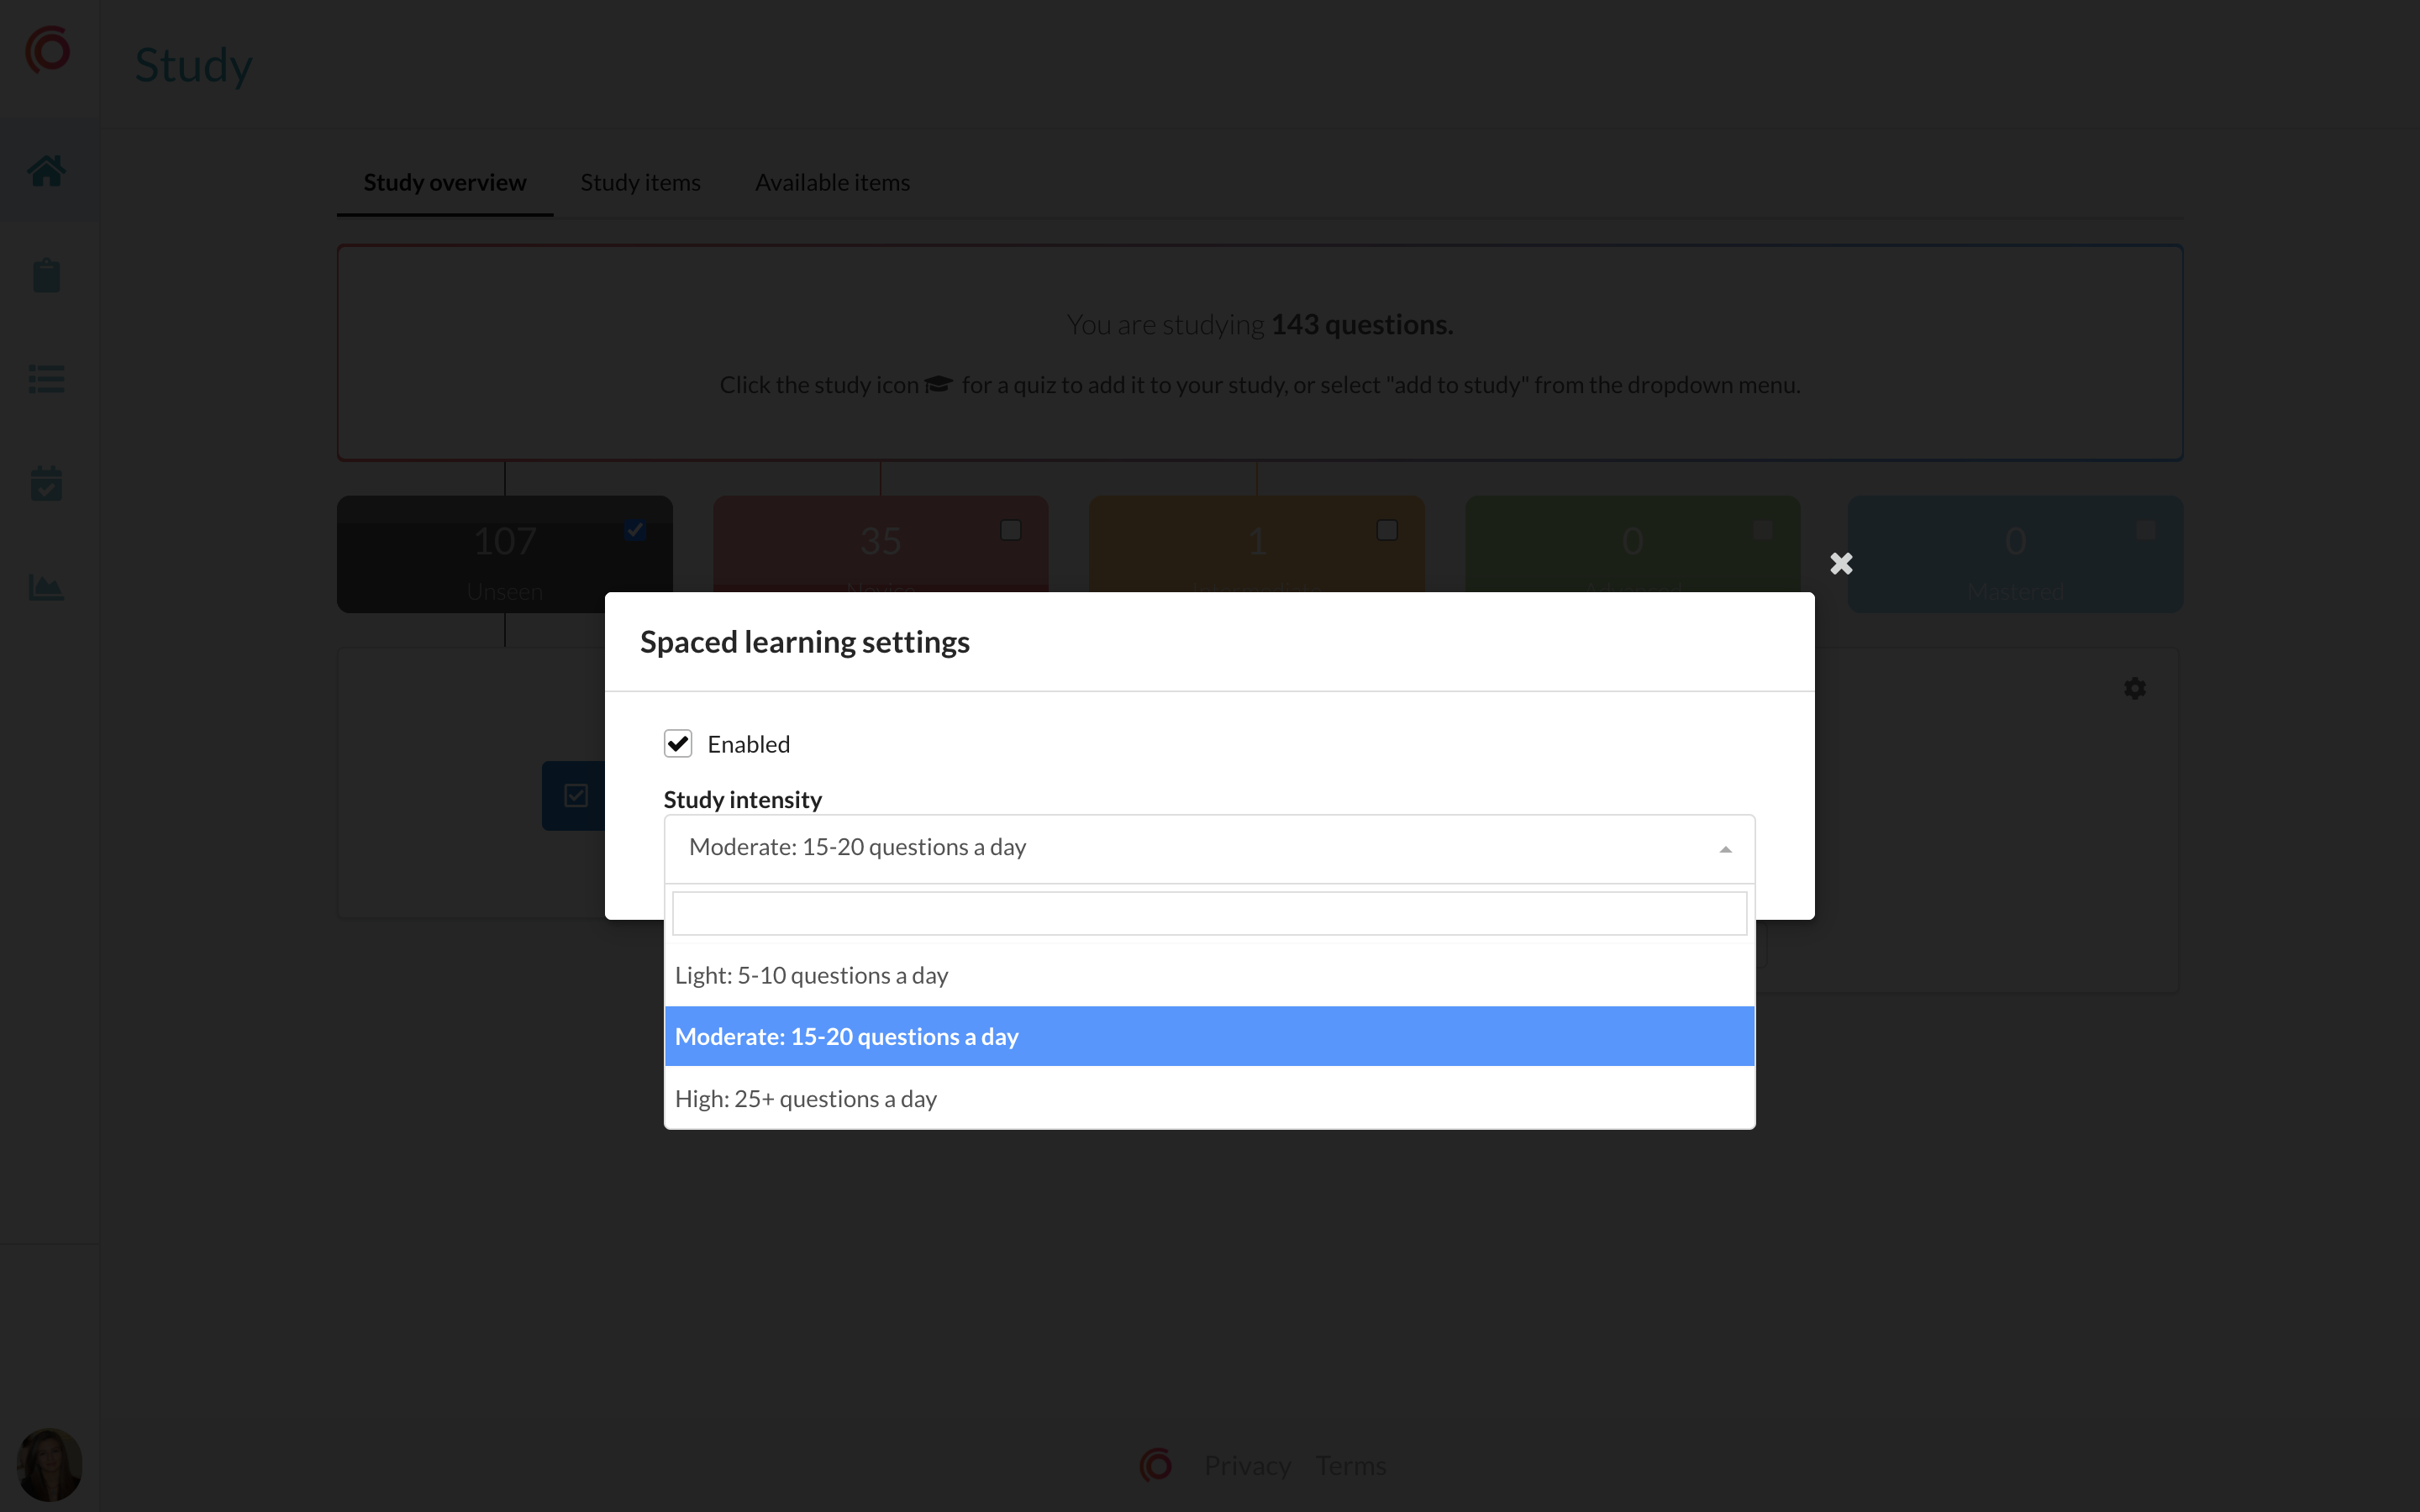Open the gear settings icon
Screen dimensions: 2420x1512
(x=2135, y=688)
